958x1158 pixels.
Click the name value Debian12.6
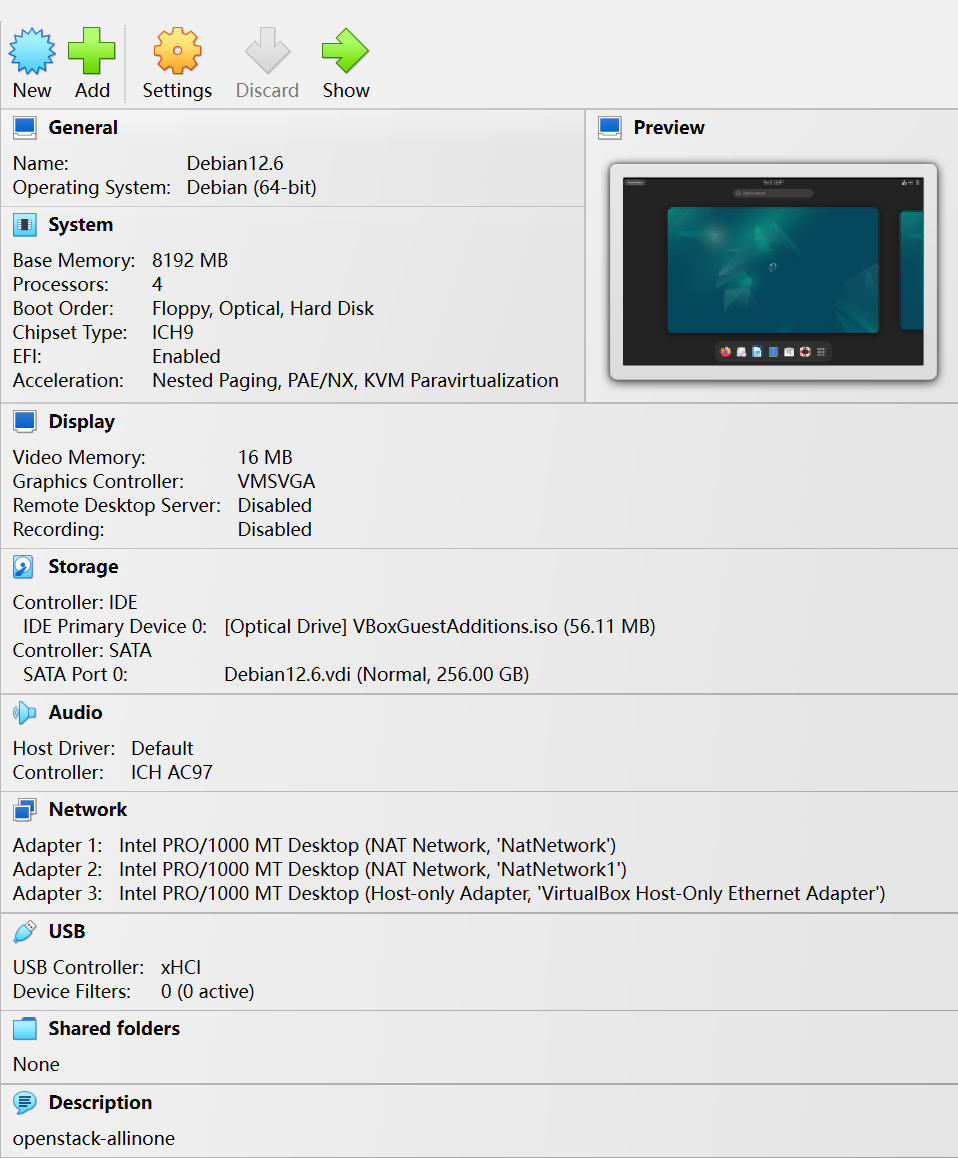pos(235,163)
